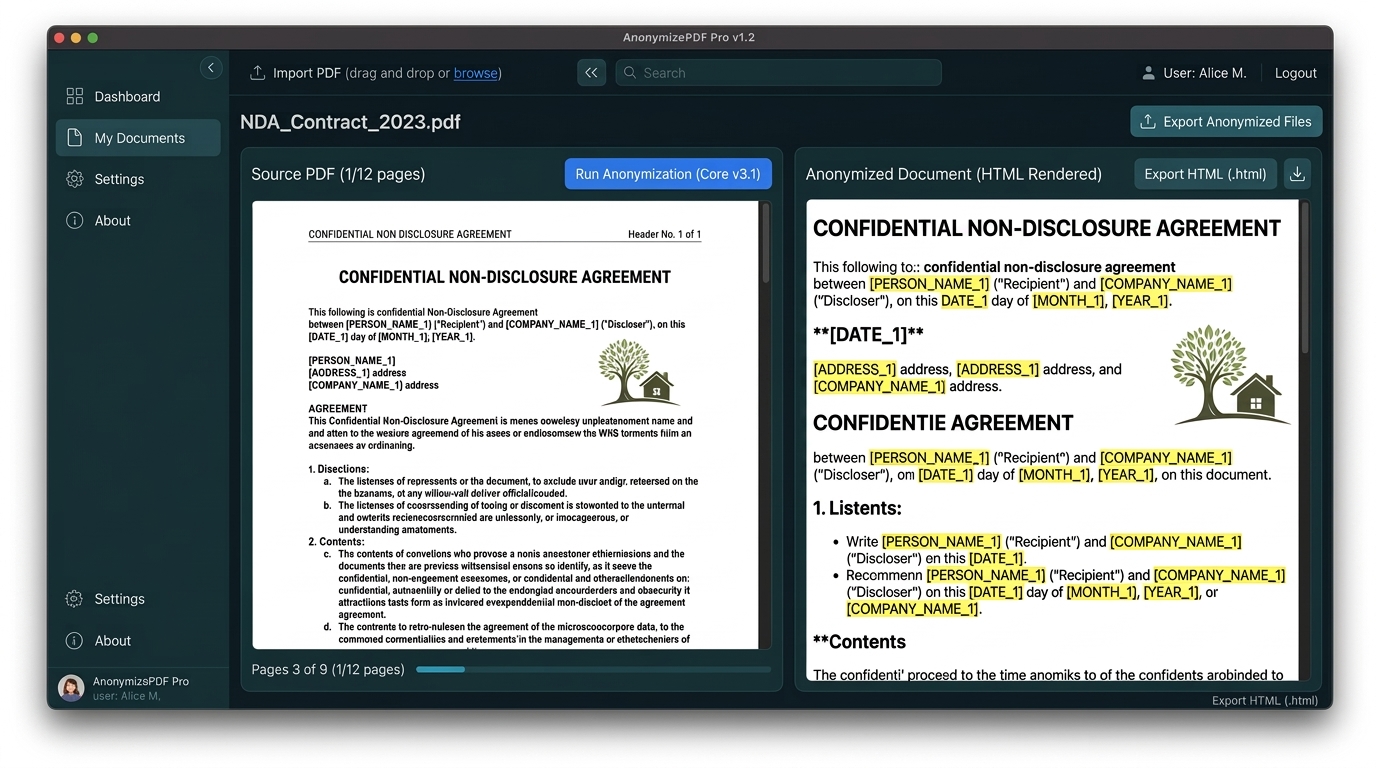1376x768 pixels.
Task: Open the User: Alice M. account entry
Action: pyautogui.click(x=1194, y=73)
